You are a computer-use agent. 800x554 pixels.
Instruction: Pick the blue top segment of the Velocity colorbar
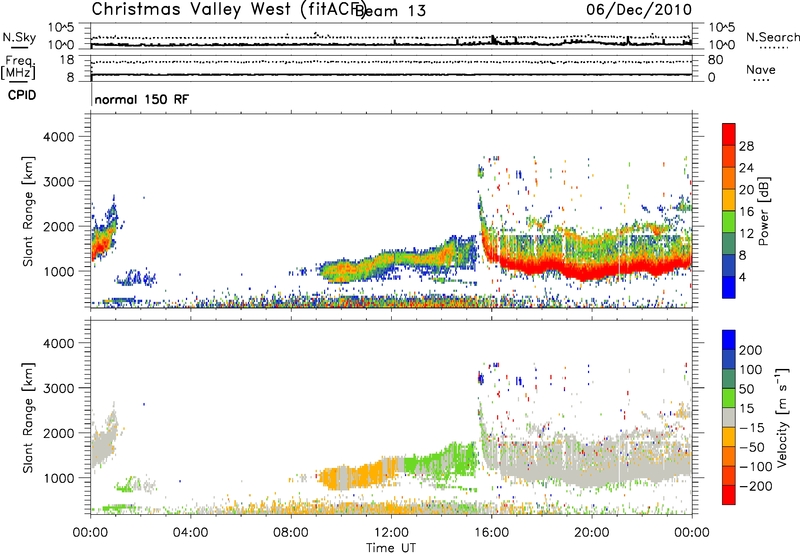(729, 340)
